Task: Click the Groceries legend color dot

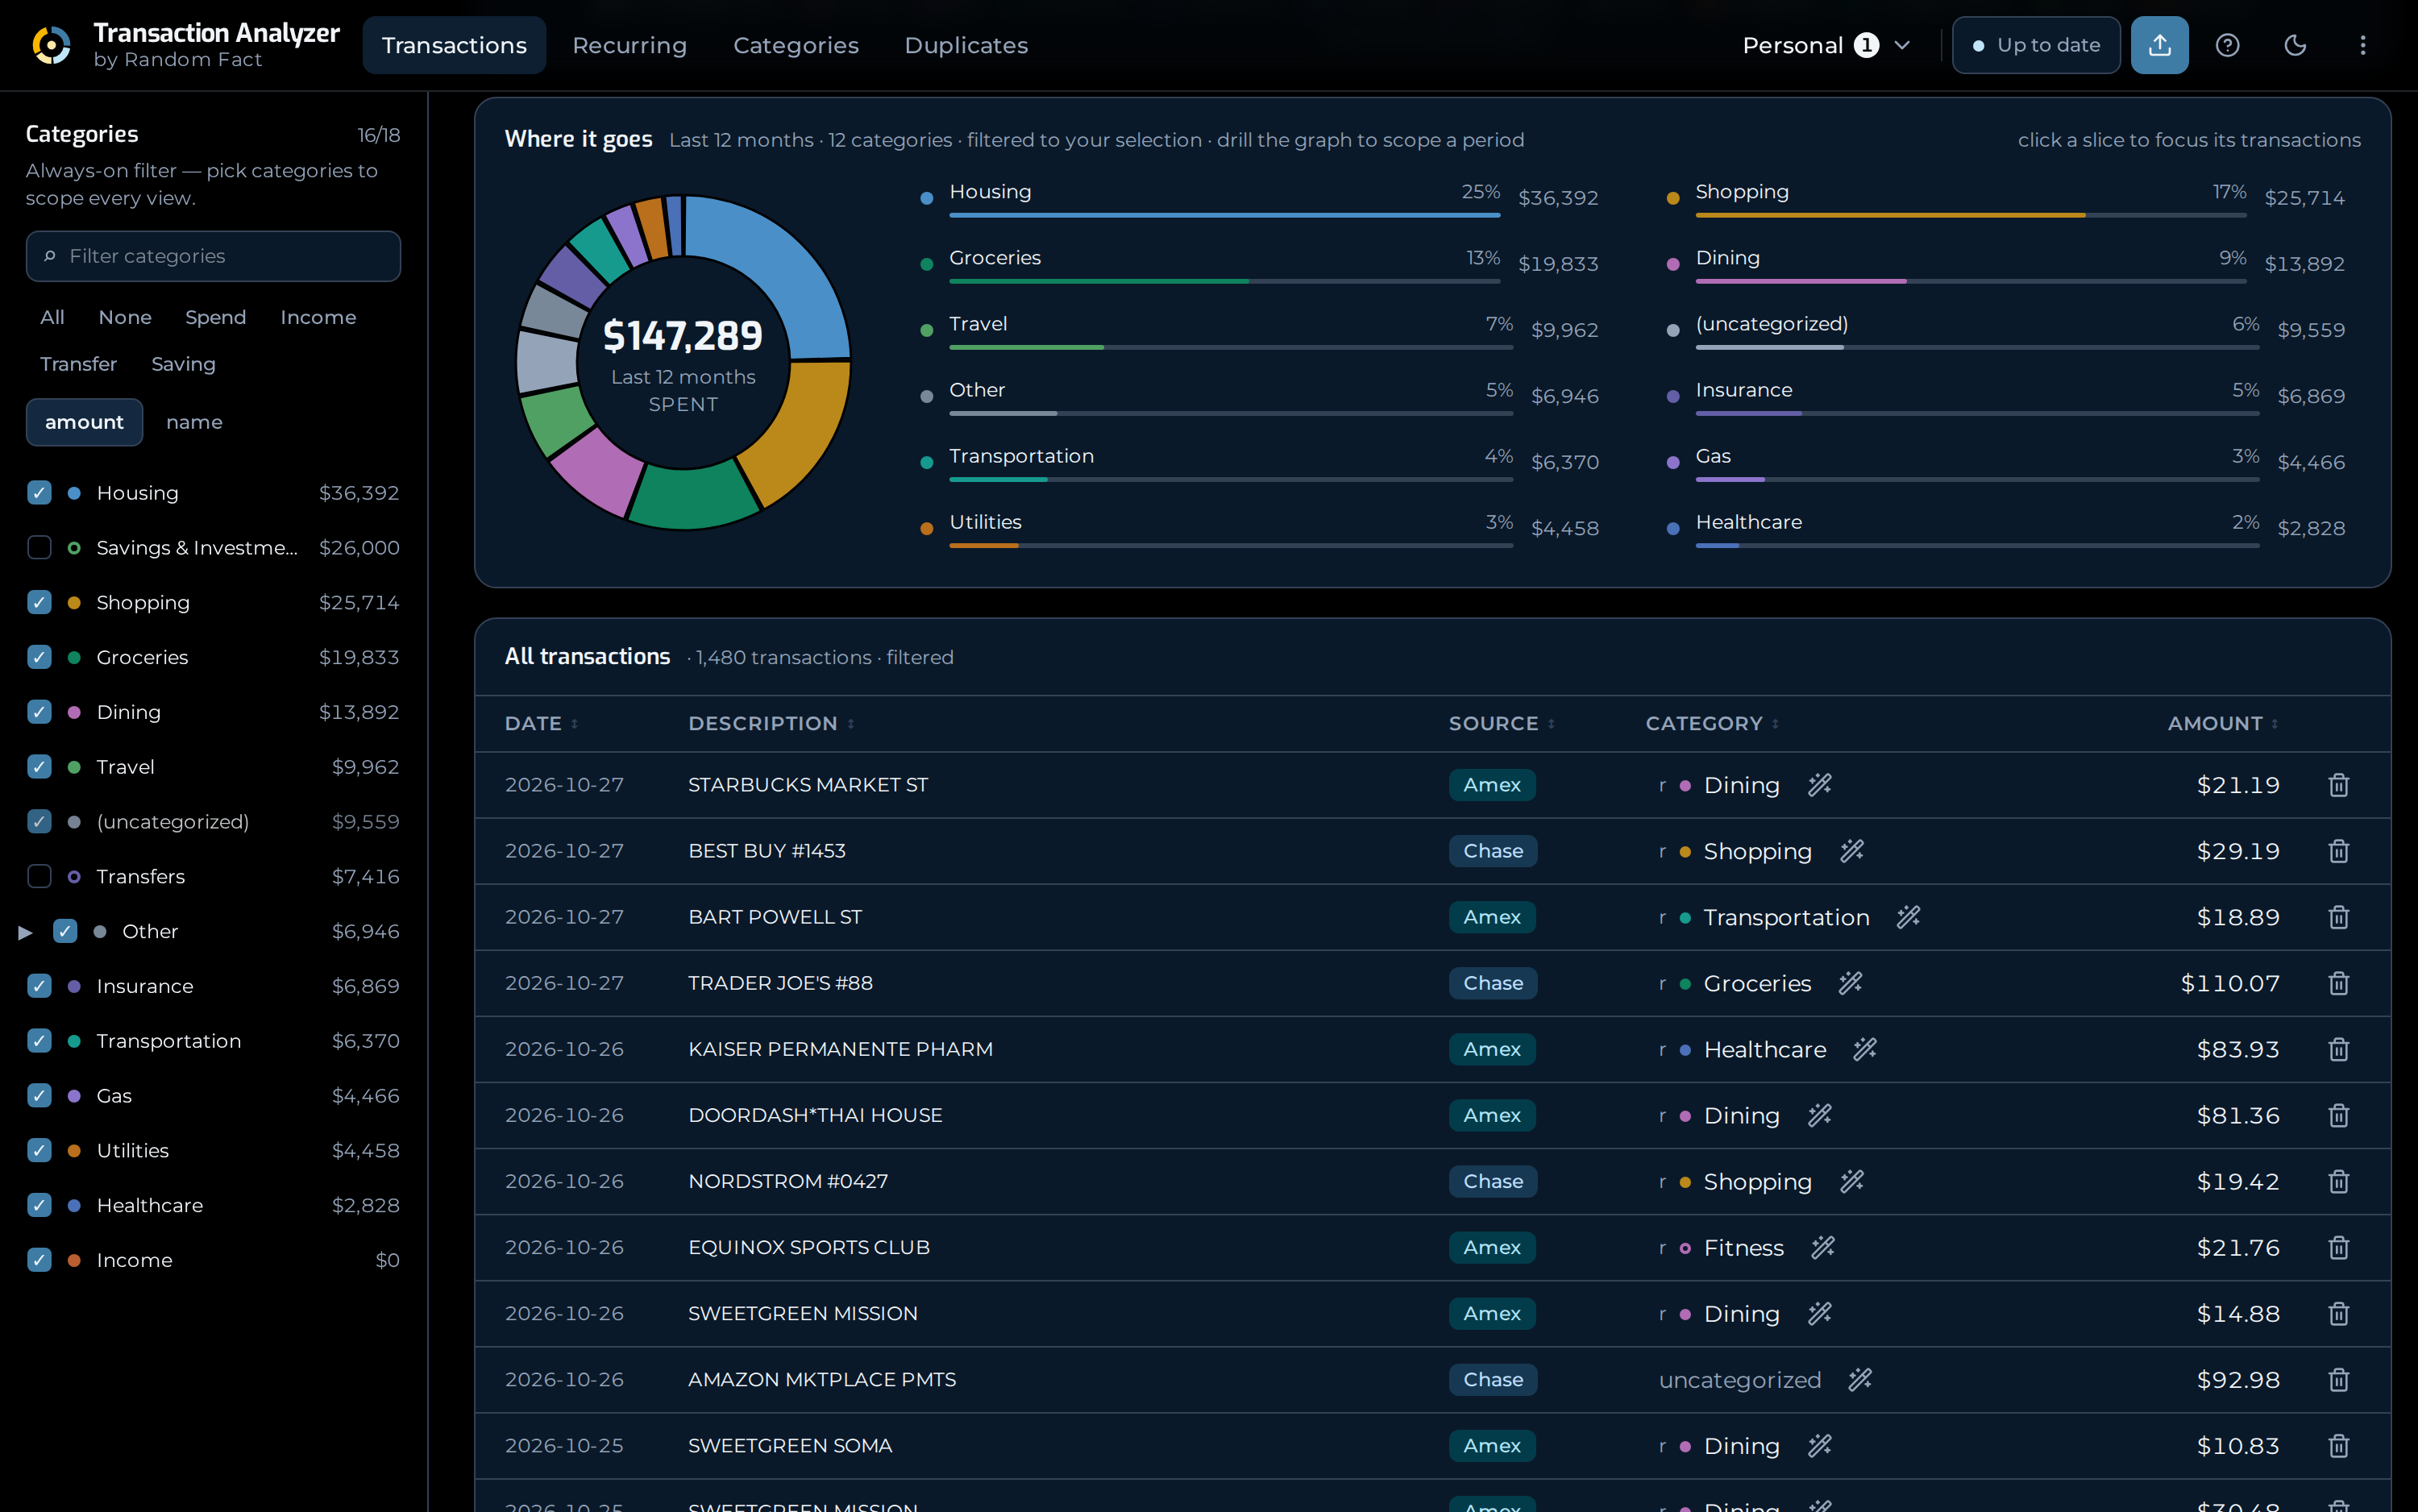Action: 926,264
